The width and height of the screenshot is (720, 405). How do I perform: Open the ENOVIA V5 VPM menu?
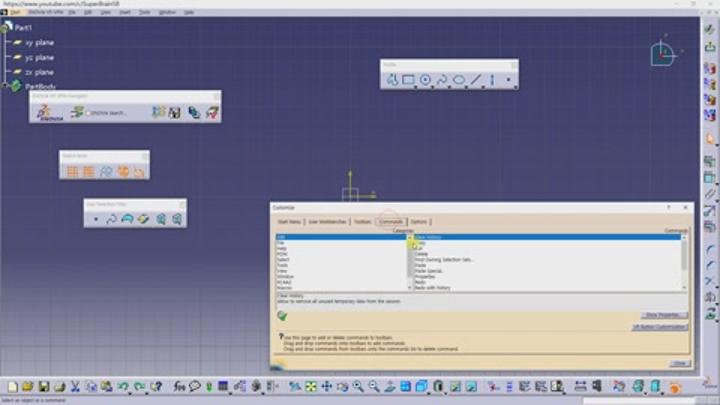pyautogui.click(x=45, y=12)
